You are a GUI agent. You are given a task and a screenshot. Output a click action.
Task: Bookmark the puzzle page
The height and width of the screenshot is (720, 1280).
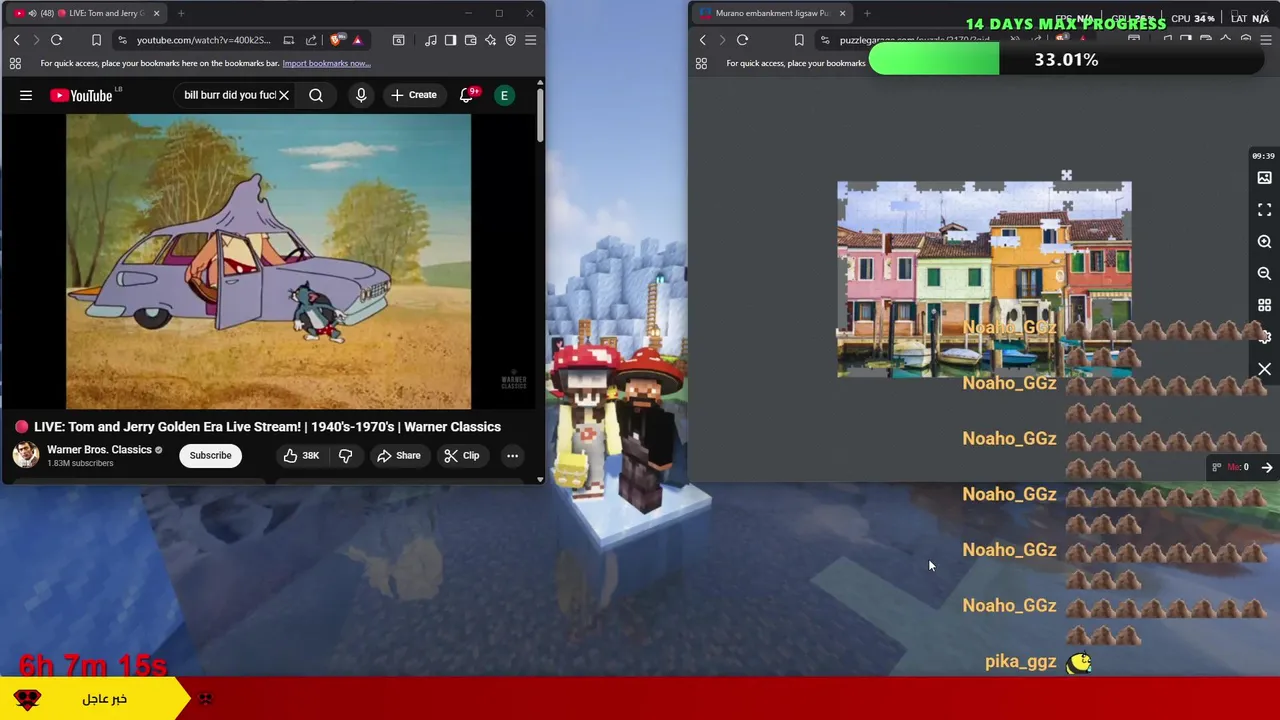[799, 40]
